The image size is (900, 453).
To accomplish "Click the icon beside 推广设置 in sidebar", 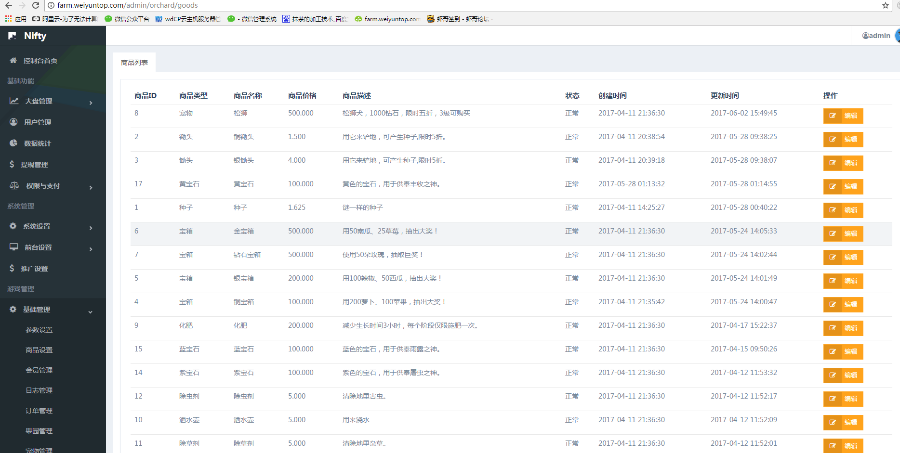I will coord(13,268).
